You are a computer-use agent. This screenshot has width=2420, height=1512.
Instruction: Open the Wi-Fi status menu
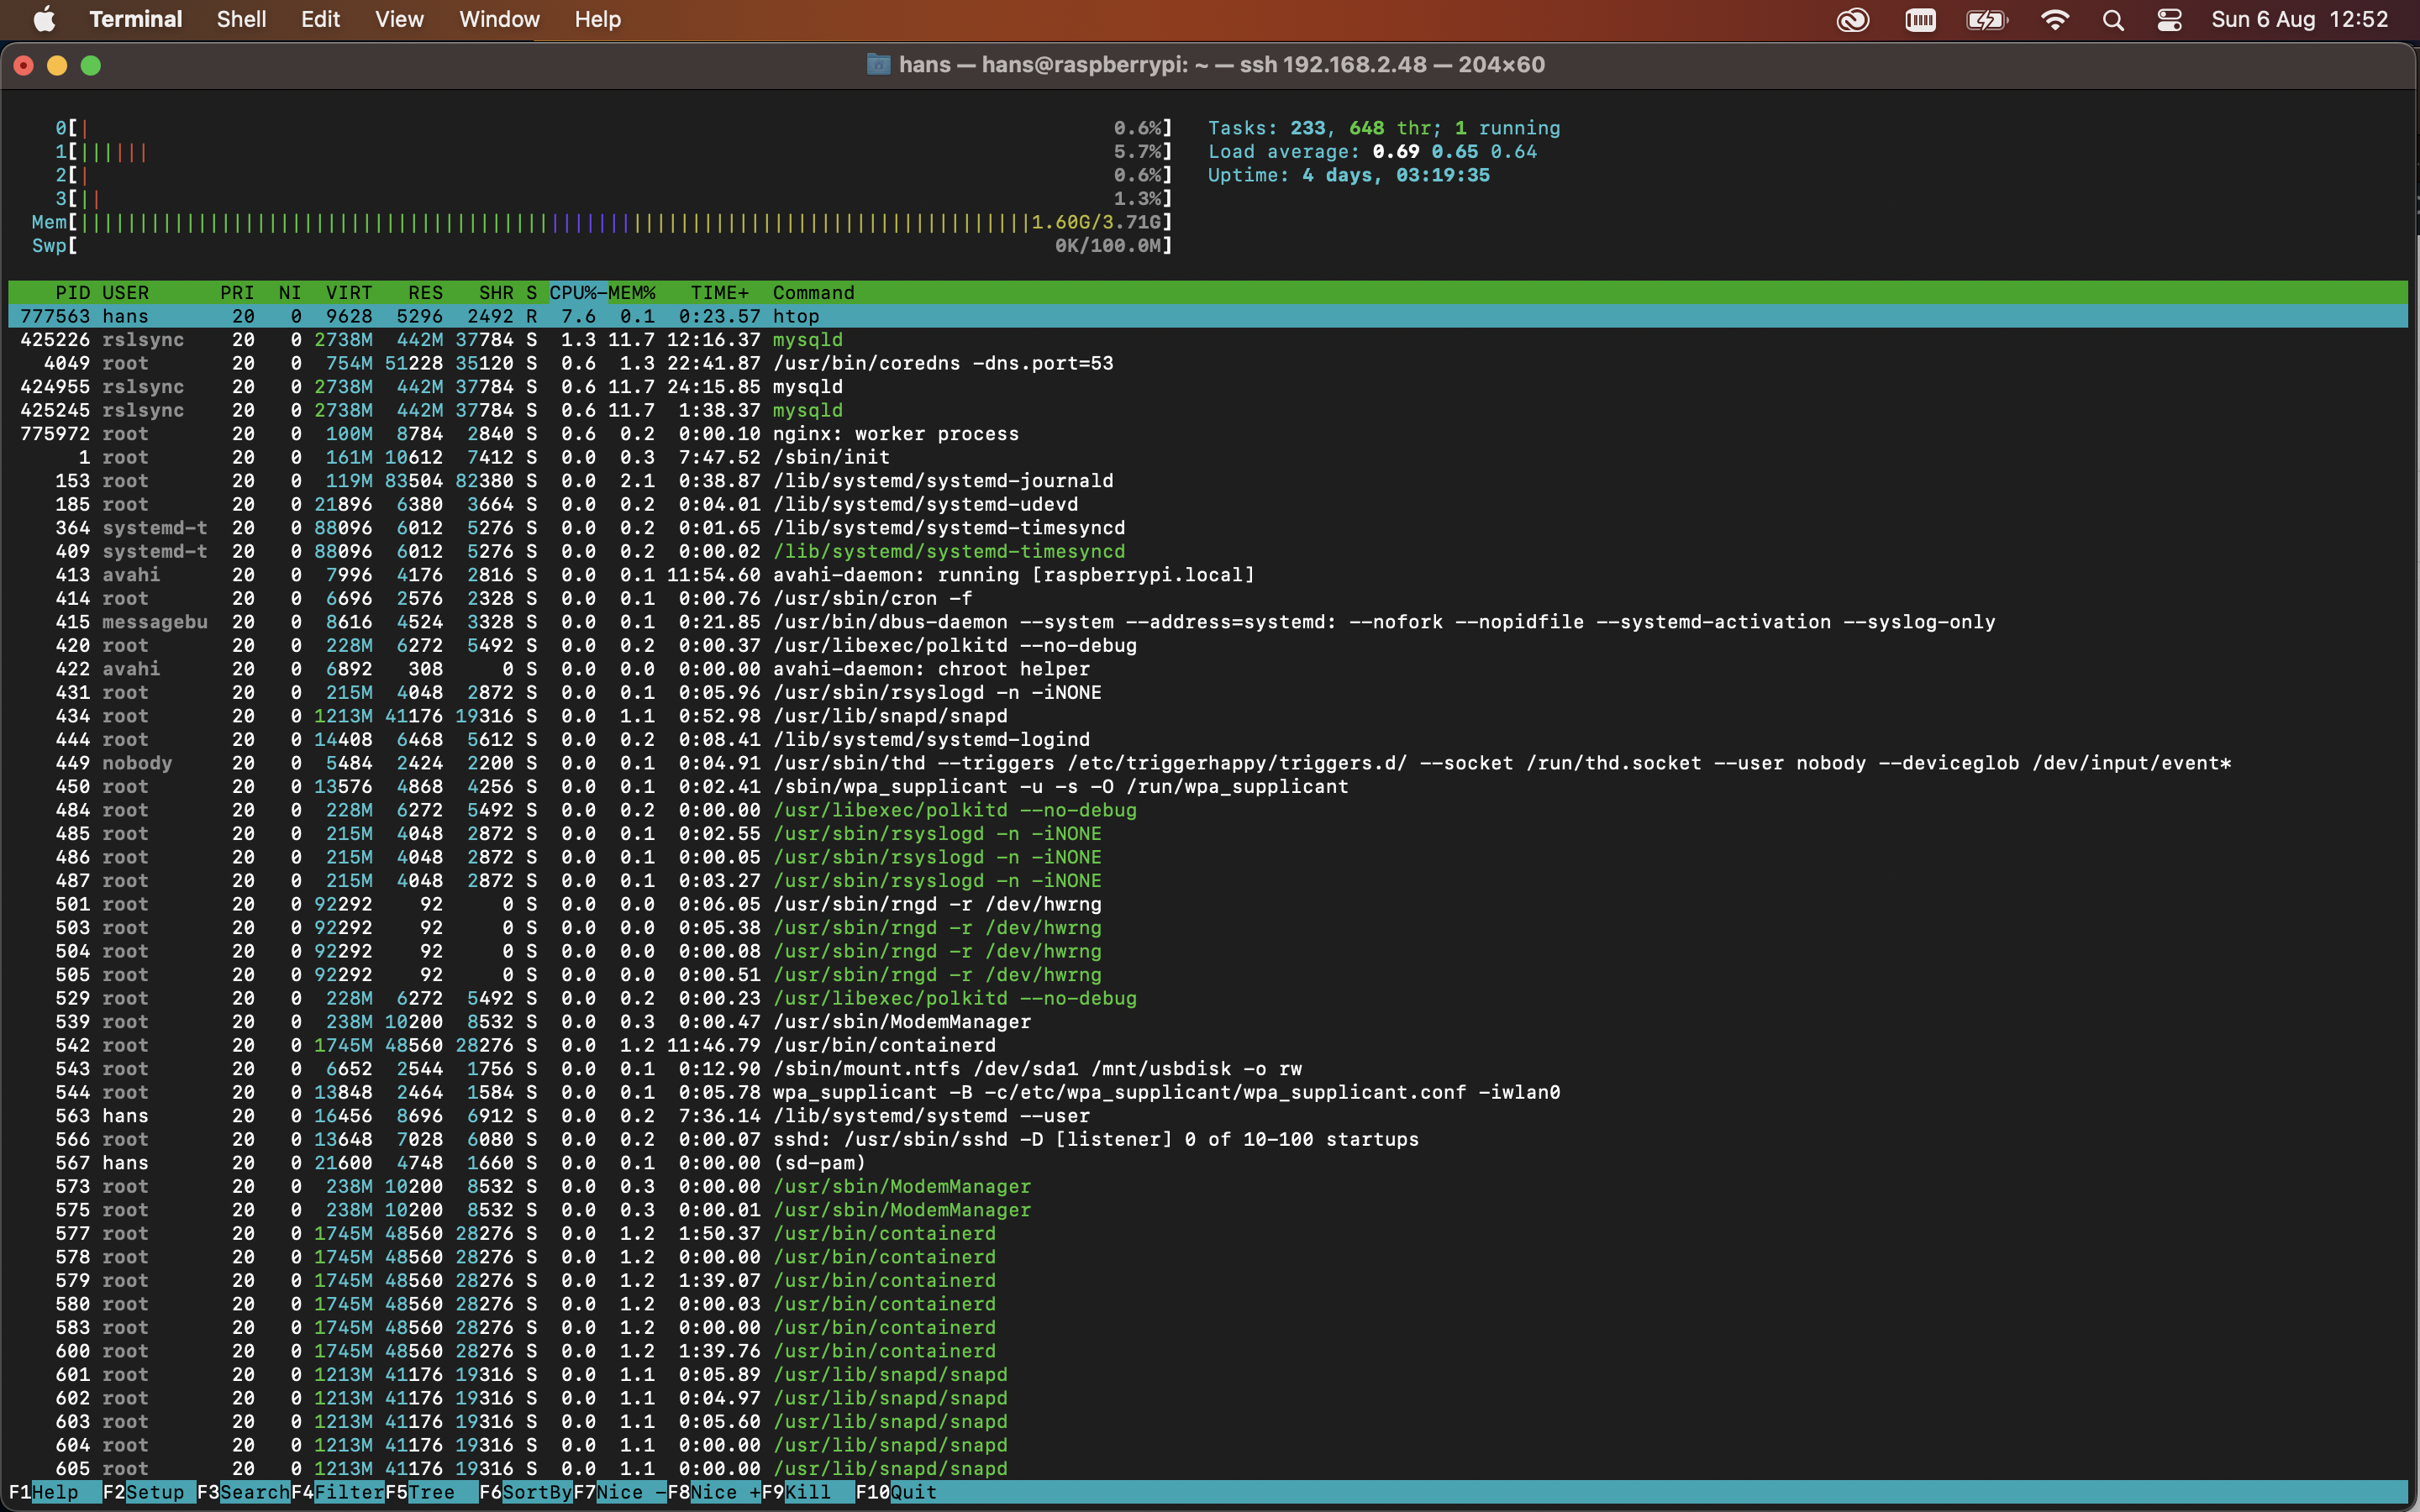click(x=2054, y=20)
